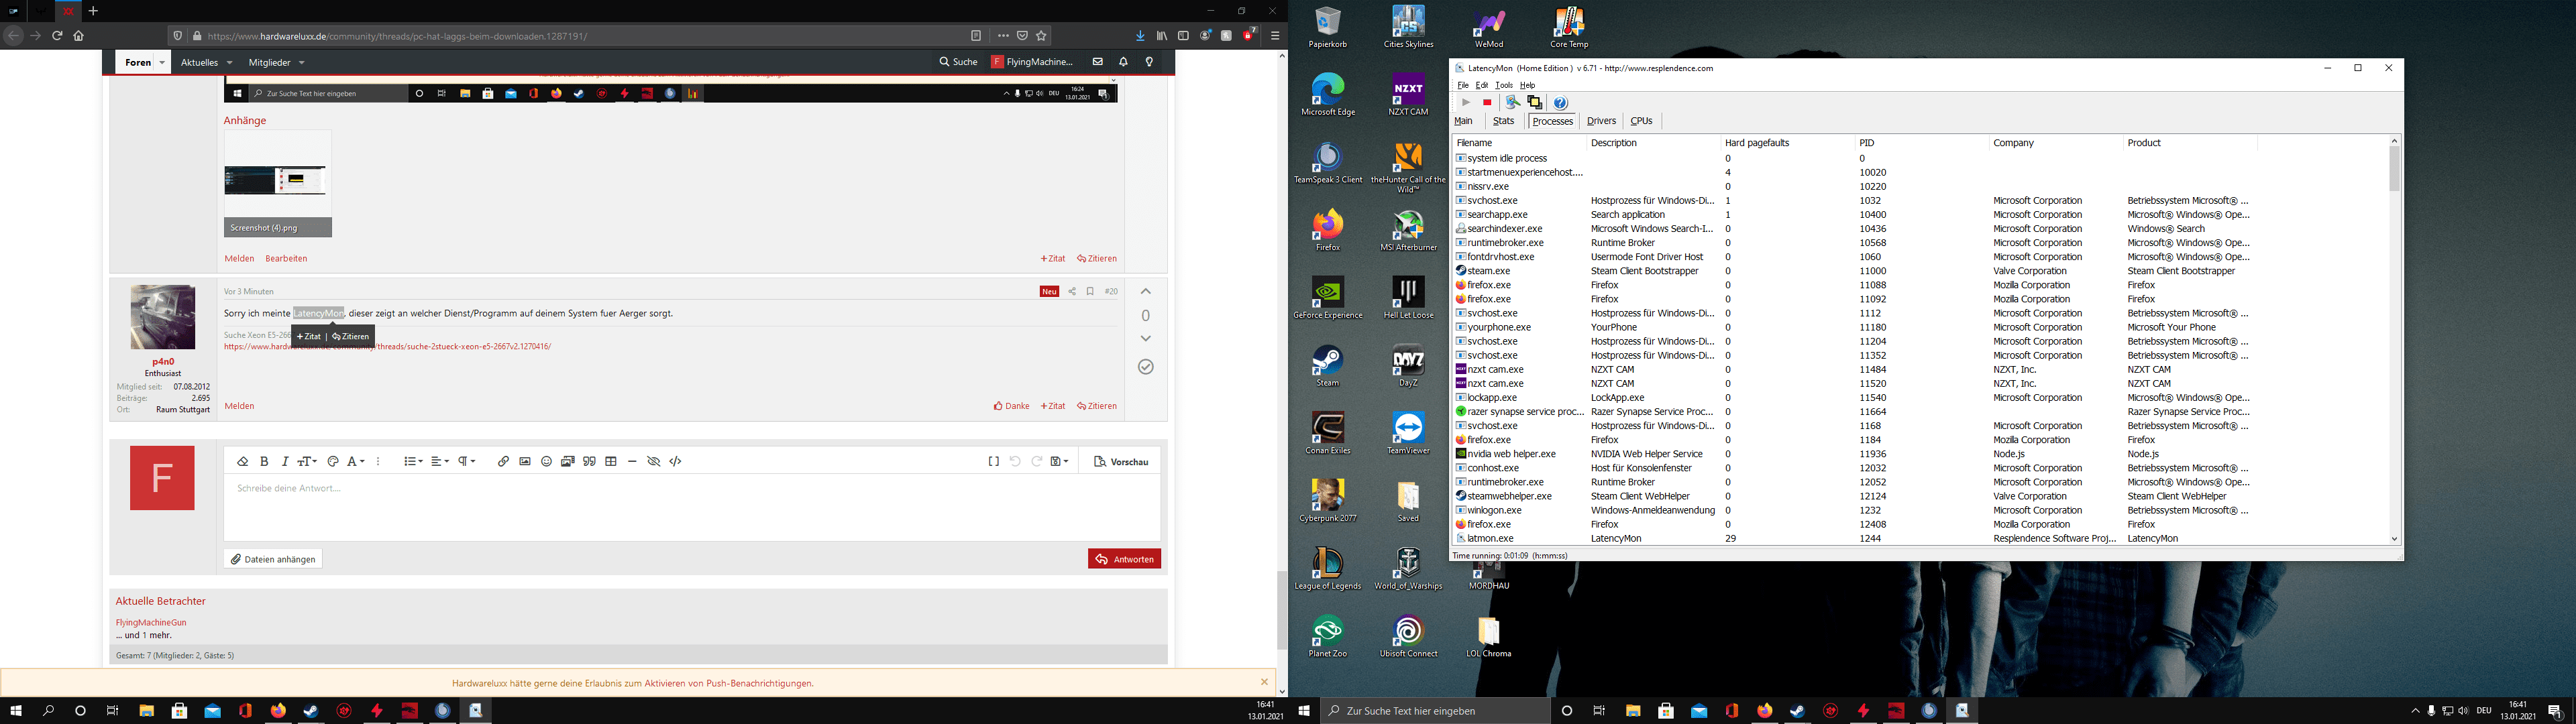The width and height of the screenshot is (2576, 724).
Task: Open the paragraph format dropdown
Action: 467,461
